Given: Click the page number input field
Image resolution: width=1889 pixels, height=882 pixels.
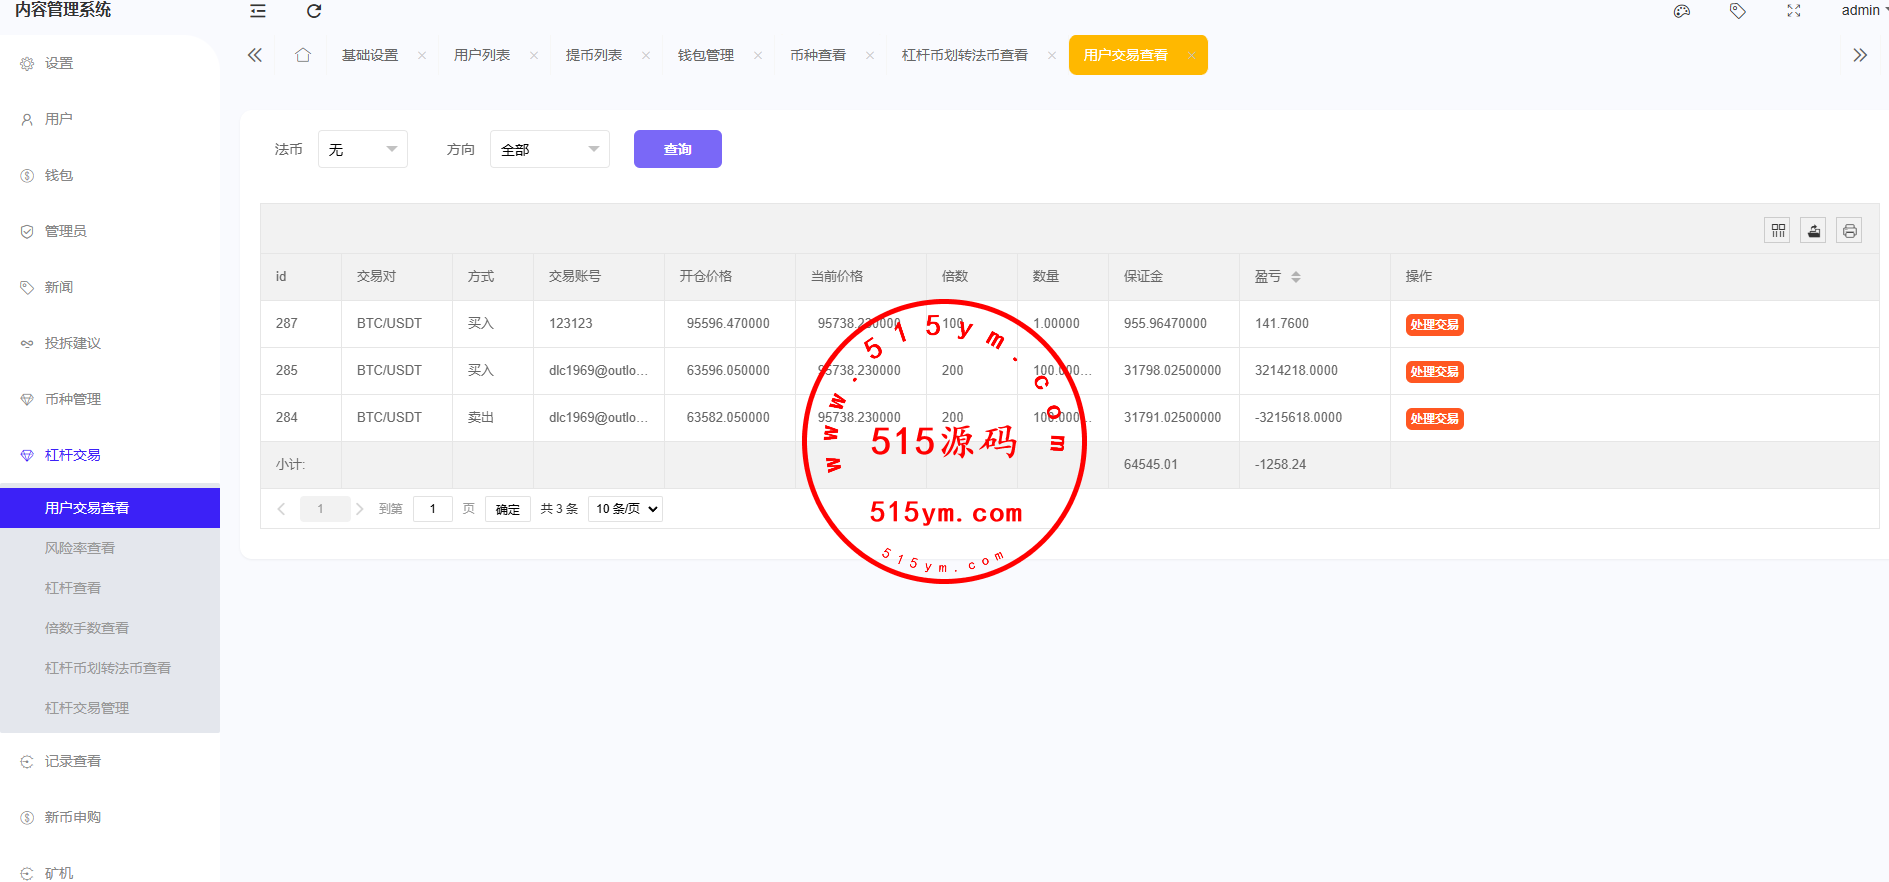Looking at the screenshot, I should pyautogui.click(x=433, y=509).
